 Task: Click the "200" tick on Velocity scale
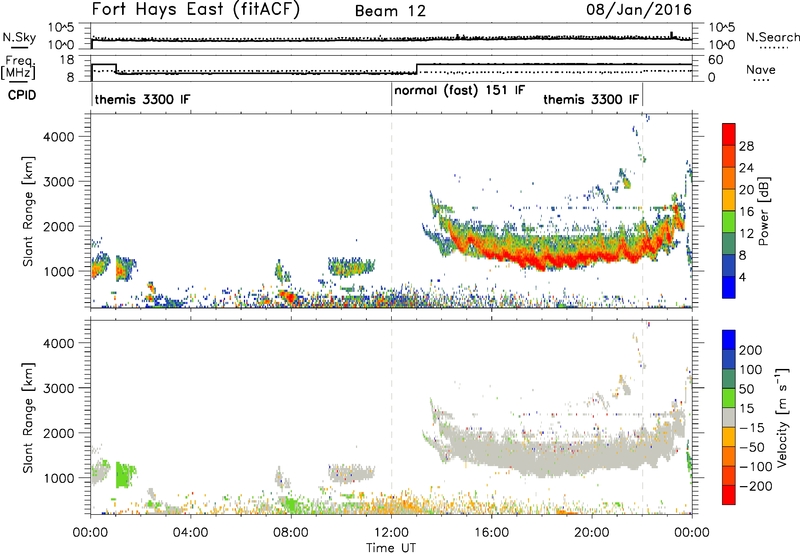point(751,350)
